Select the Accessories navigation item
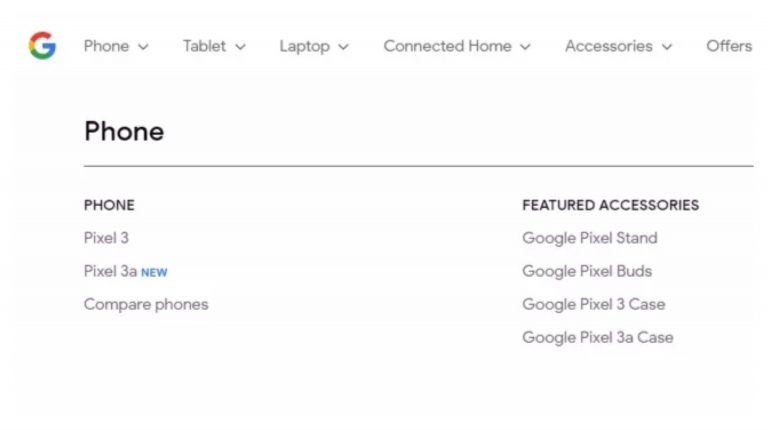The height and width of the screenshot is (430, 768). click(608, 46)
